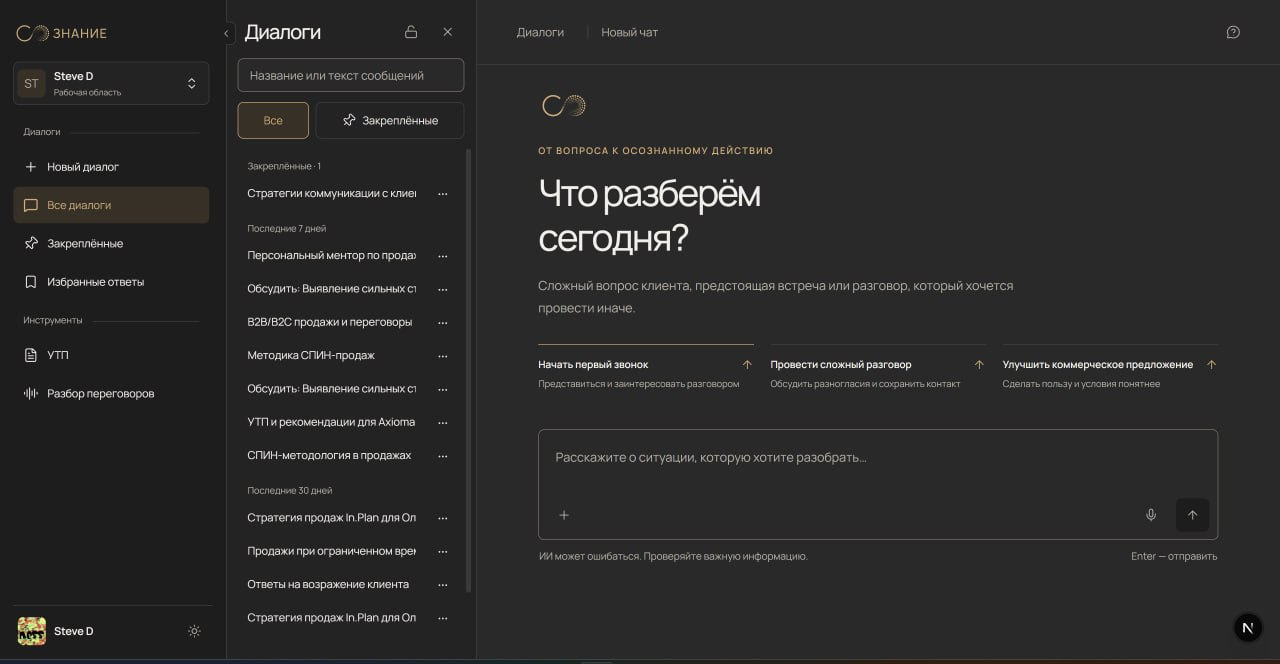The width and height of the screenshot is (1280, 664).
Task: Open options for Ответы на возражение dialog
Action: [443, 585]
